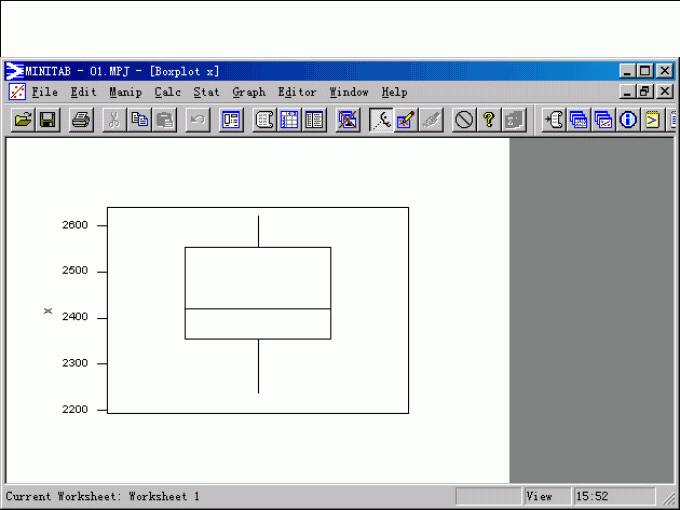Click the Open Project folder icon
This screenshot has width=680, height=510.
pos(22,120)
